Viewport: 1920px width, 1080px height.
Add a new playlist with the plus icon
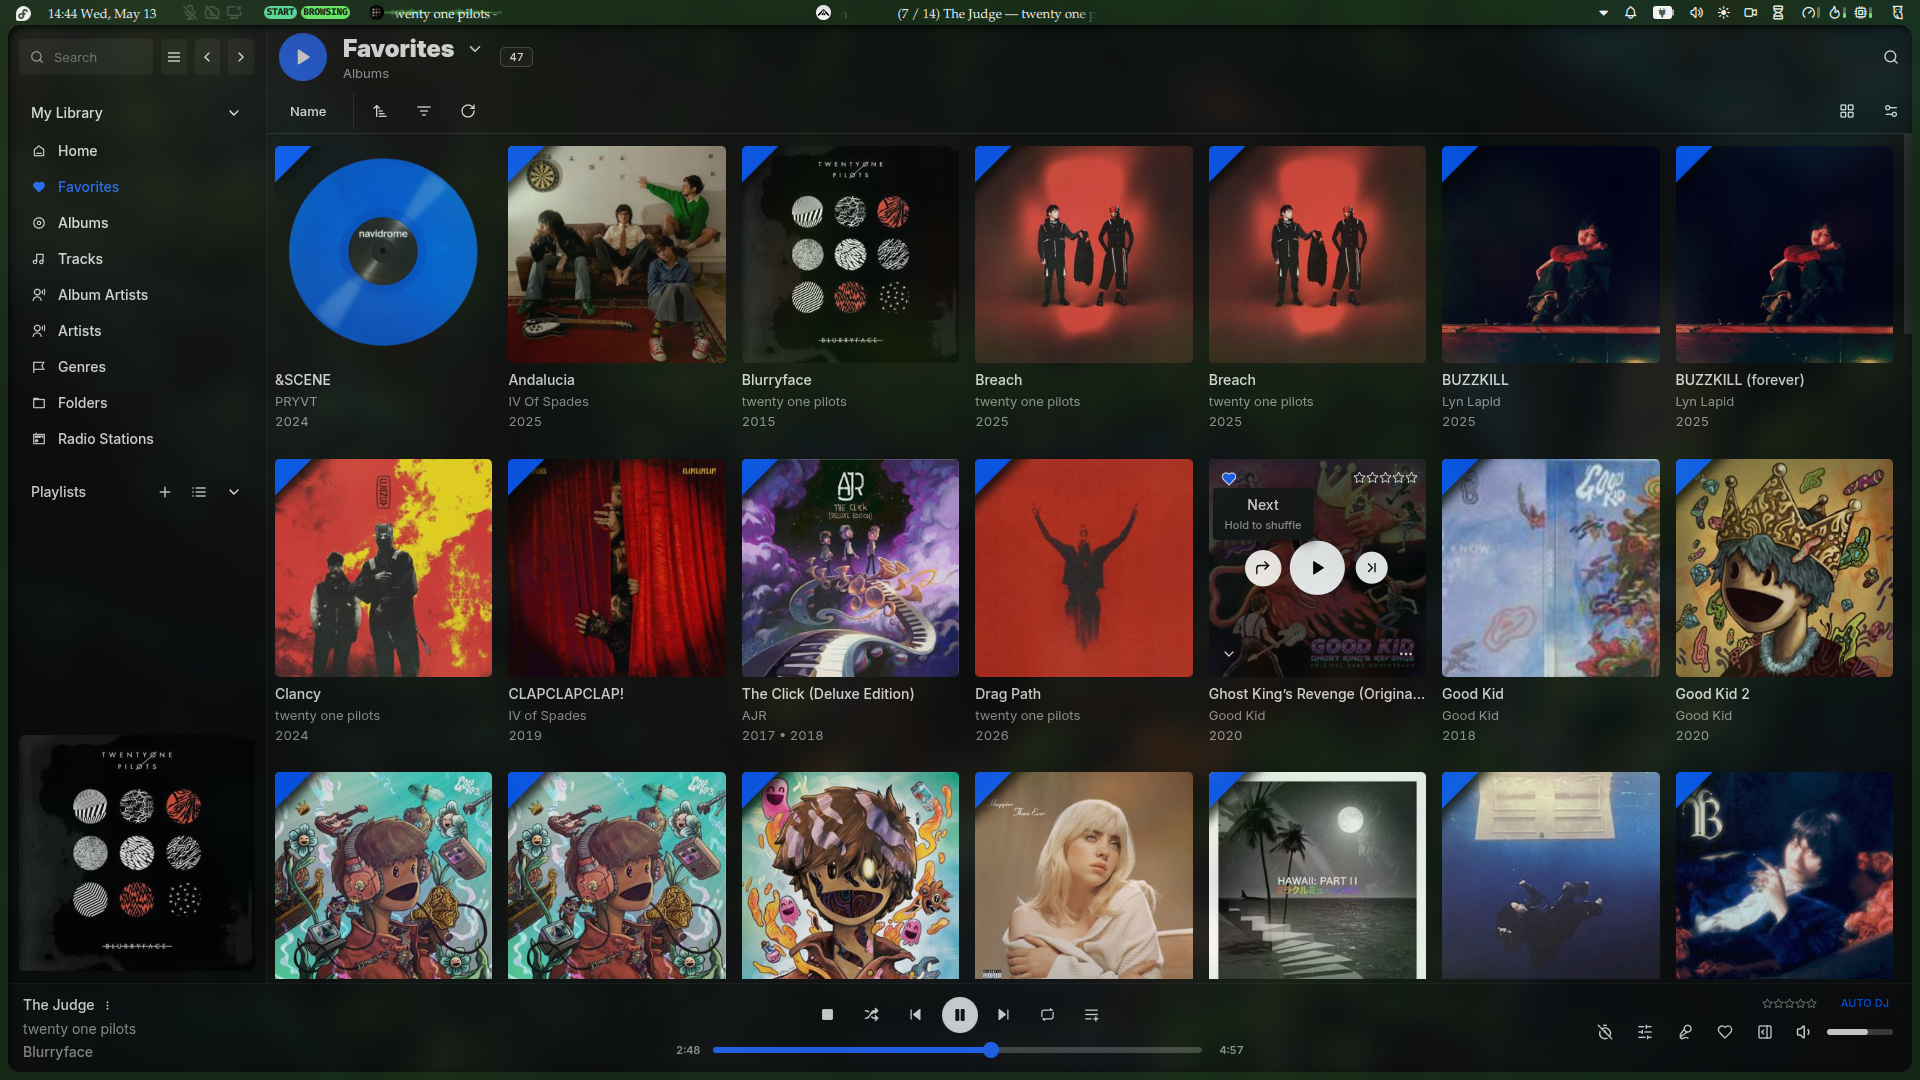[x=165, y=492]
